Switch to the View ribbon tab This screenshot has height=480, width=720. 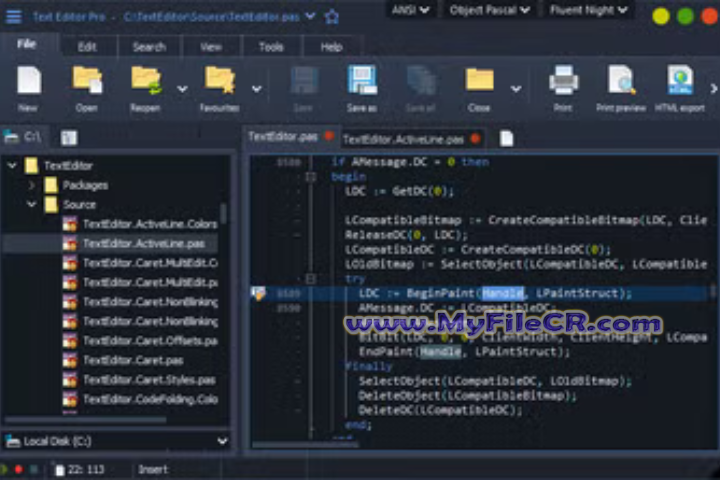[211, 47]
